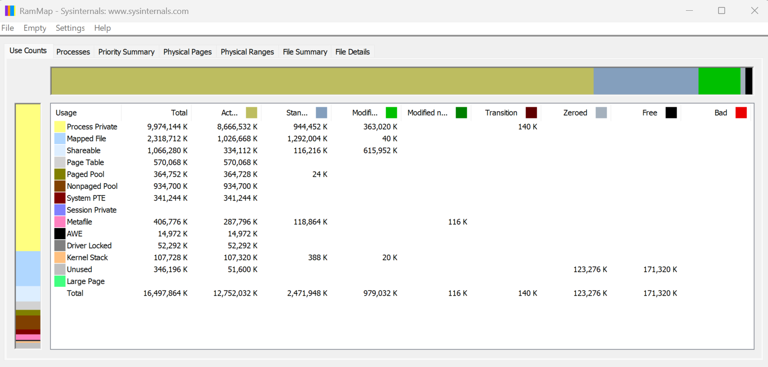Click the Nonpaged Pool brown swatch

pyautogui.click(x=60, y=186)
